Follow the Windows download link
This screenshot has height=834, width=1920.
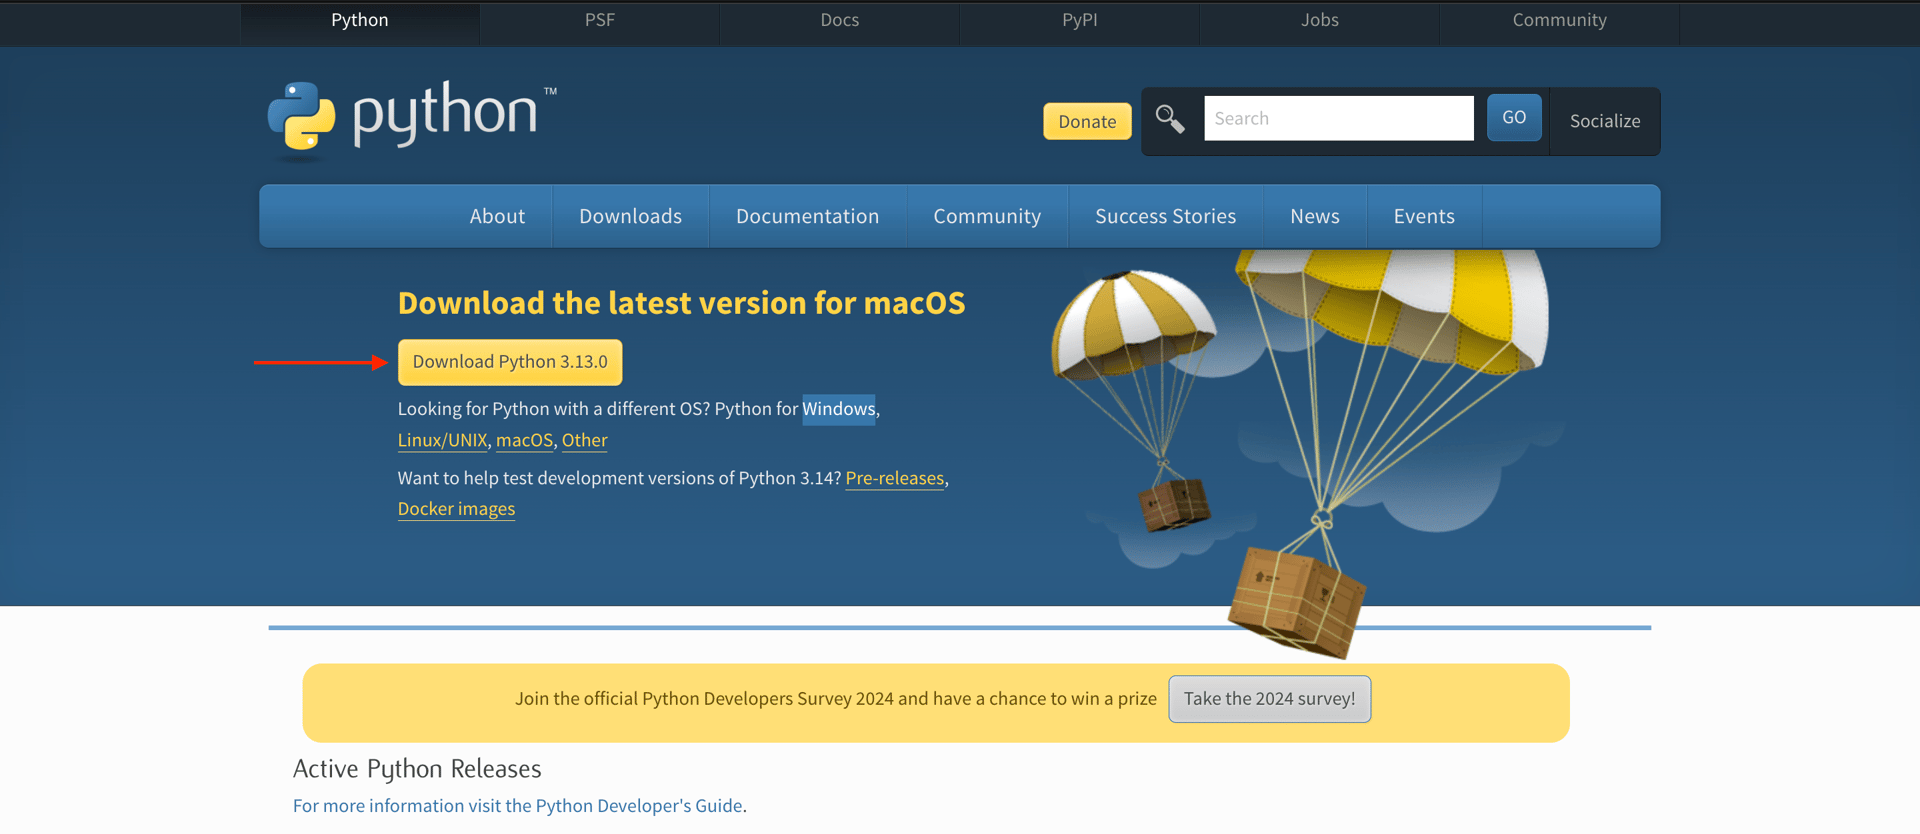click(839, 409)
